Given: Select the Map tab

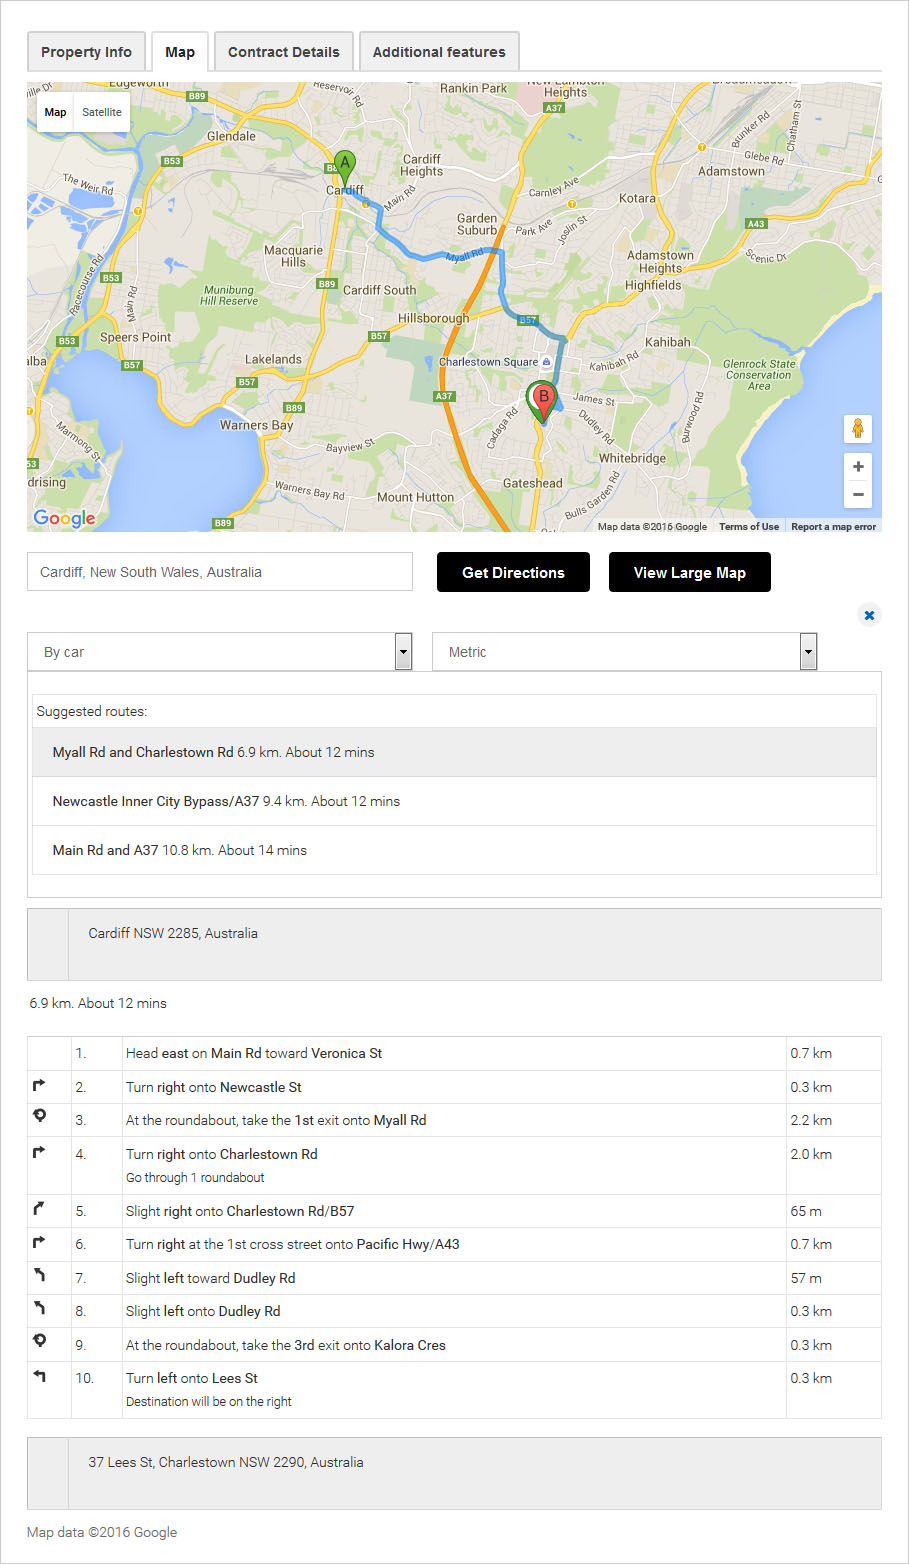Looking at the screenshot, I should pyautogui.click(x=180, y=52).
